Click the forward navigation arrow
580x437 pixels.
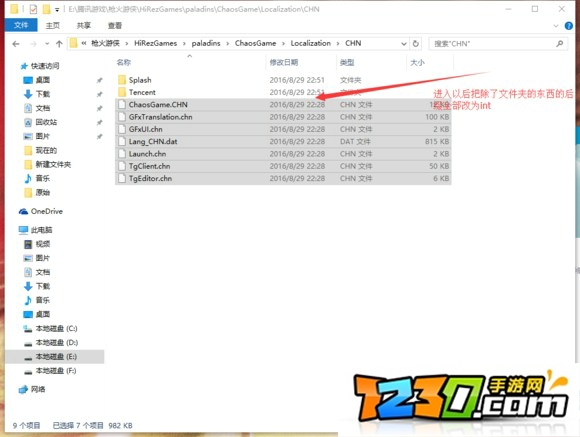click(x=33, y=44)
